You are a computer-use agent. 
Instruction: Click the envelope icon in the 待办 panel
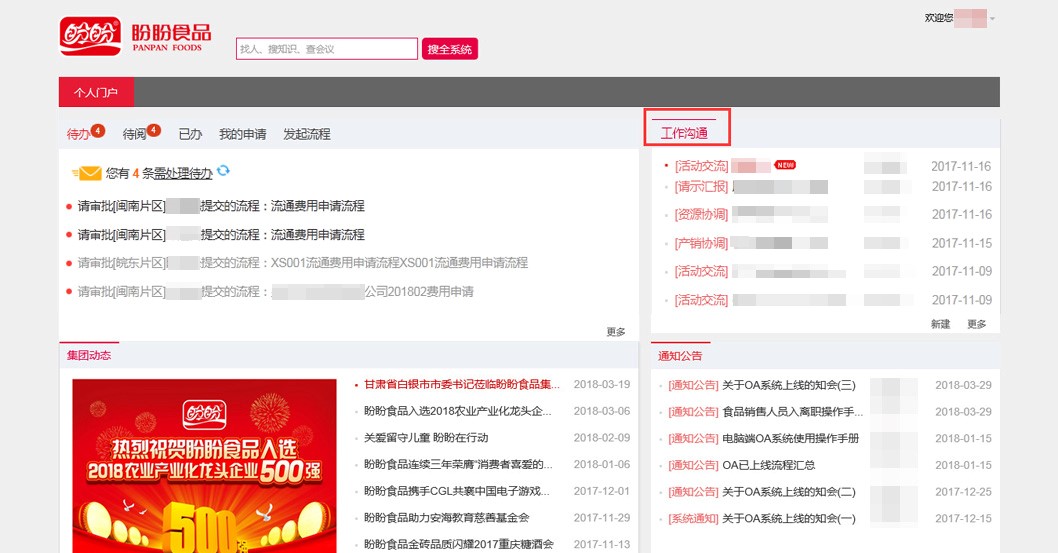pyautogui.click(x=89, y=173)
